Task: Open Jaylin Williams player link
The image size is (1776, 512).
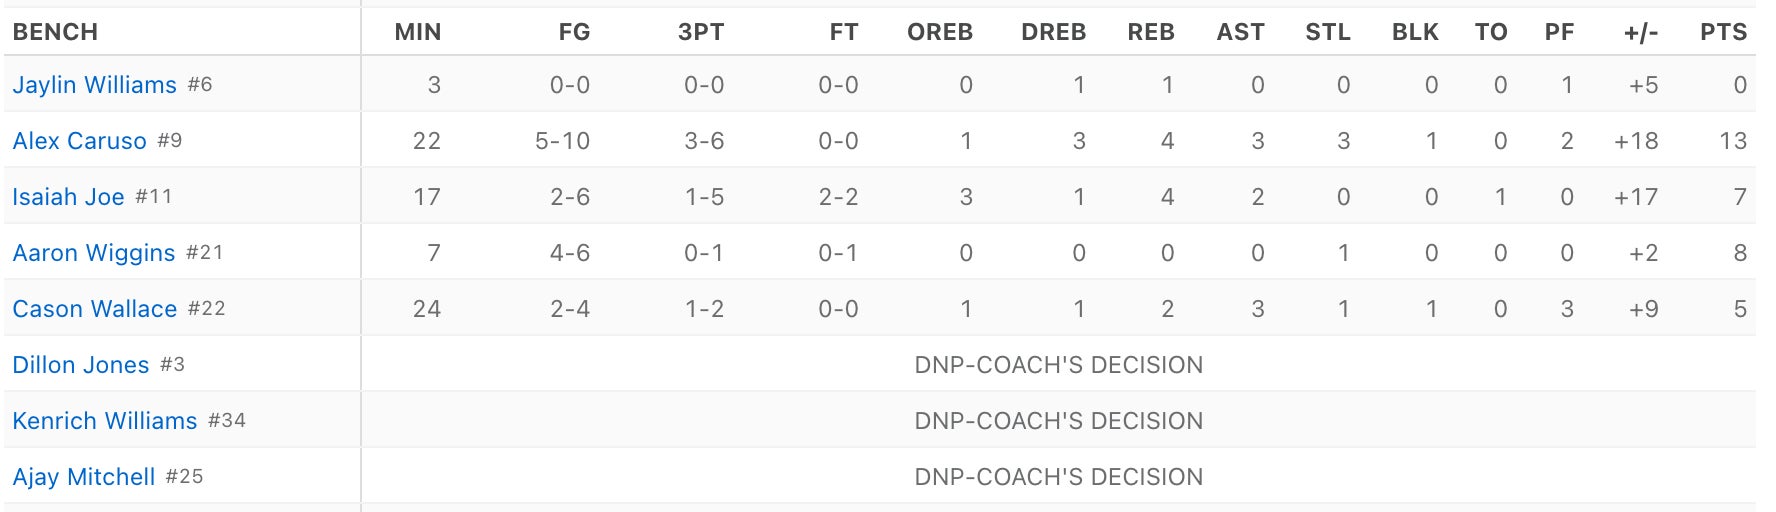Action: pos(94,85)
